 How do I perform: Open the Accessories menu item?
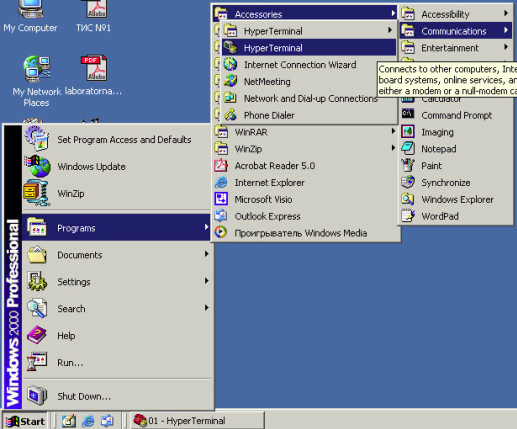[305, 13]
